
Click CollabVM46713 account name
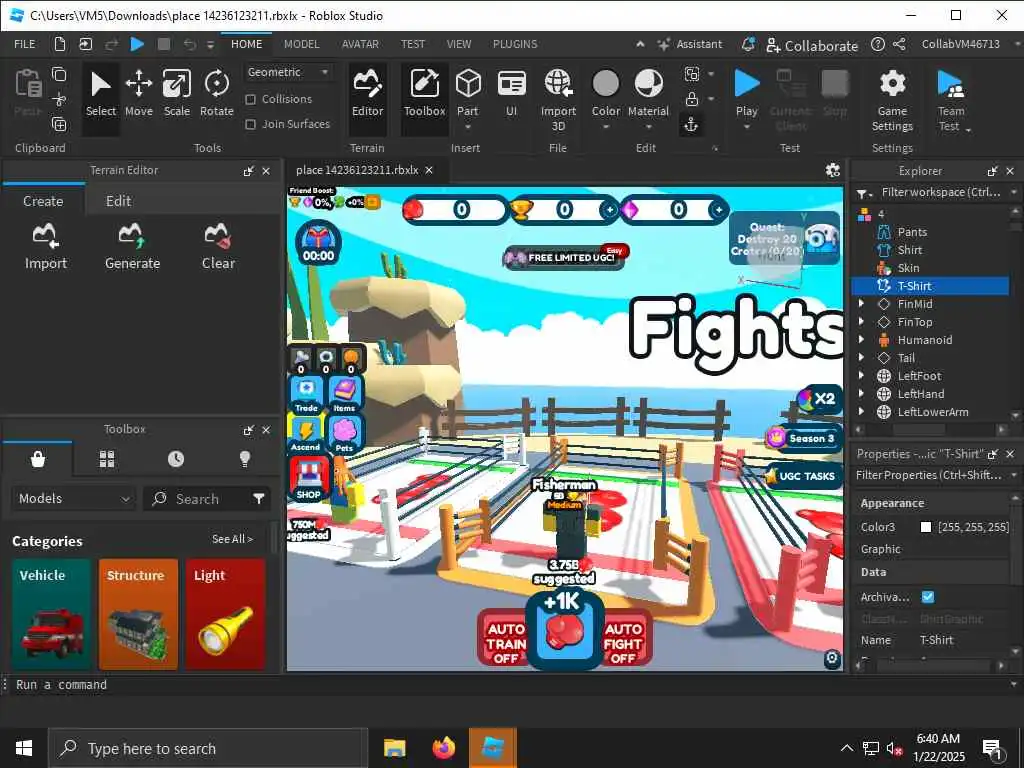[x=961, y=44]
